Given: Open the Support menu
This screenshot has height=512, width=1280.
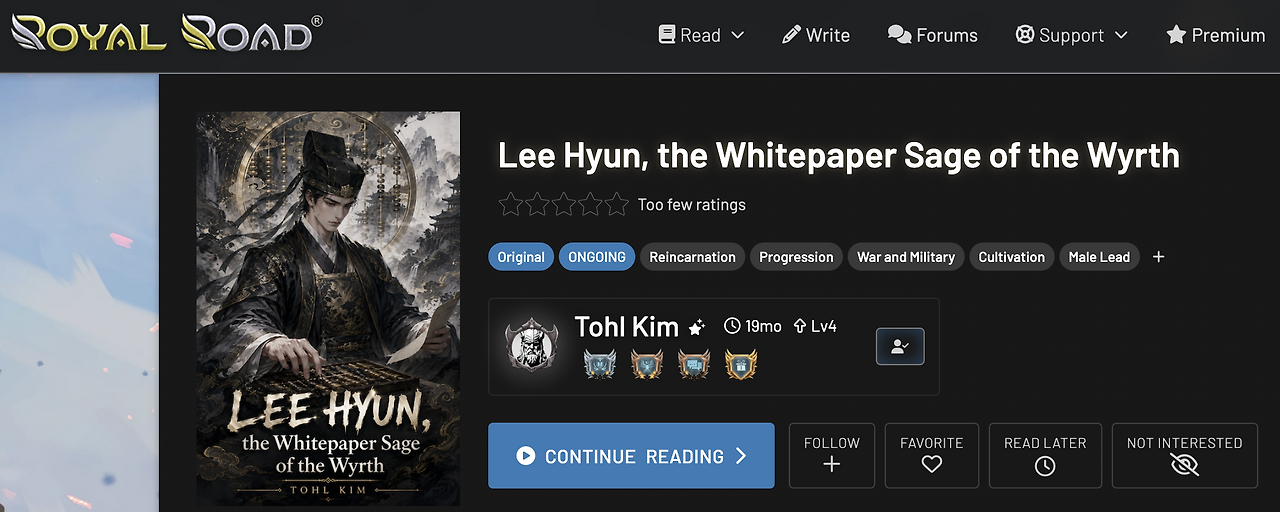Looking at the screenshot, I should (x=1071, y=35).
